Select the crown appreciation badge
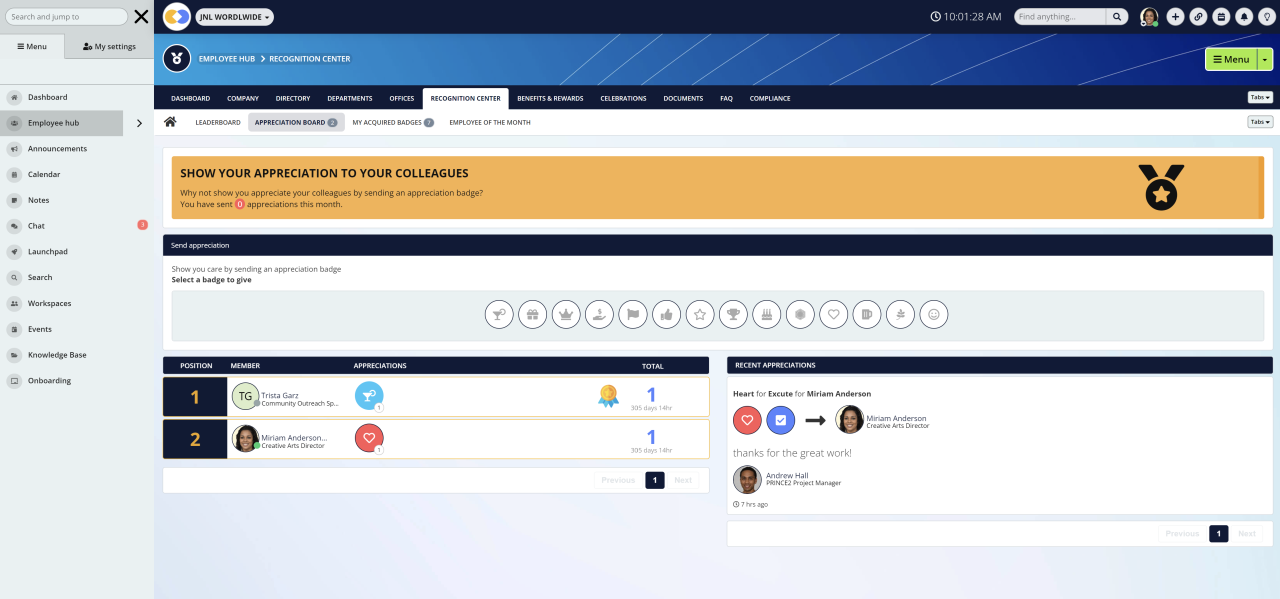Viewport: 1280px width, 599px height. point(566,314)
